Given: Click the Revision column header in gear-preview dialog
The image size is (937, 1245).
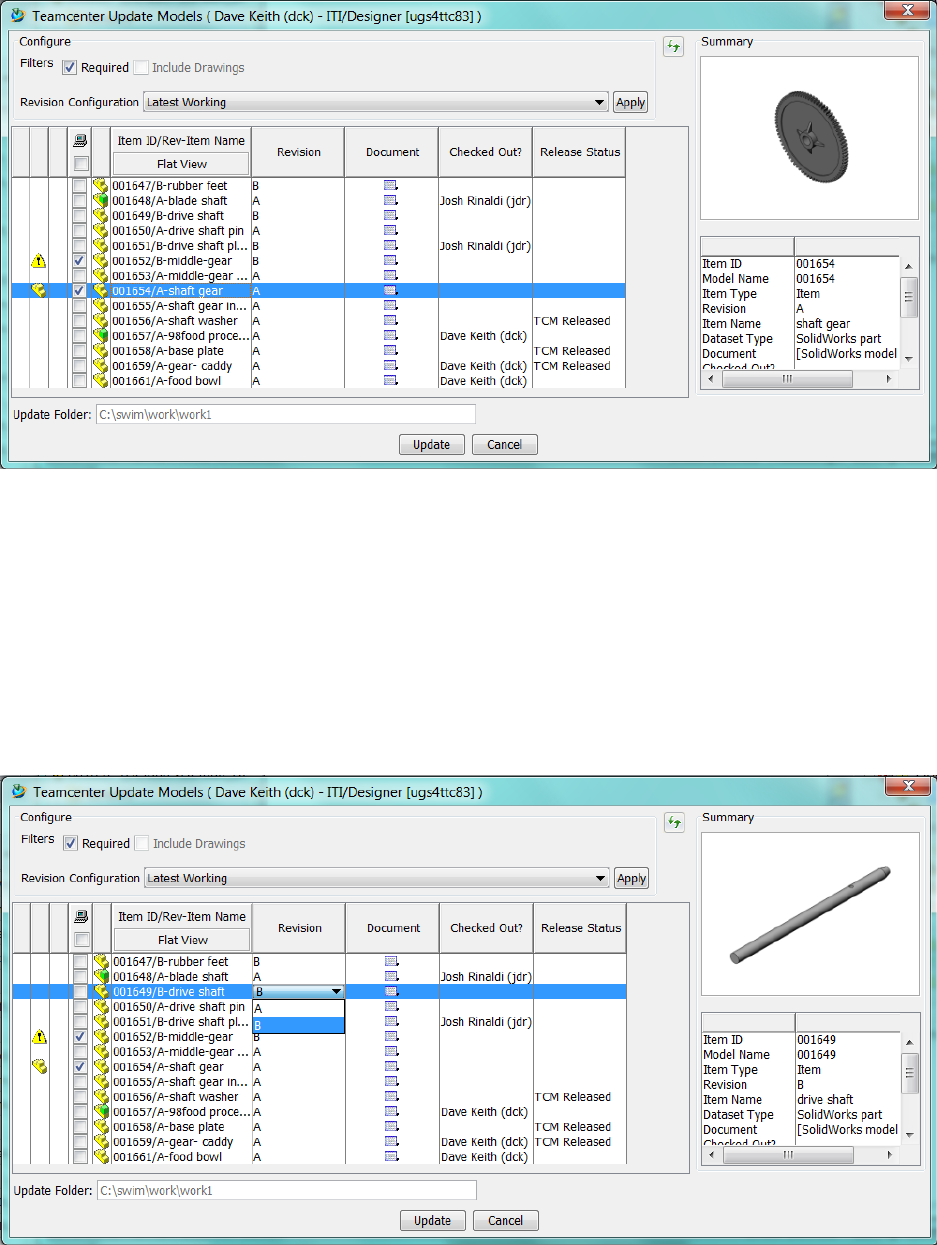Looking at the screenshot, I should 298,152.
